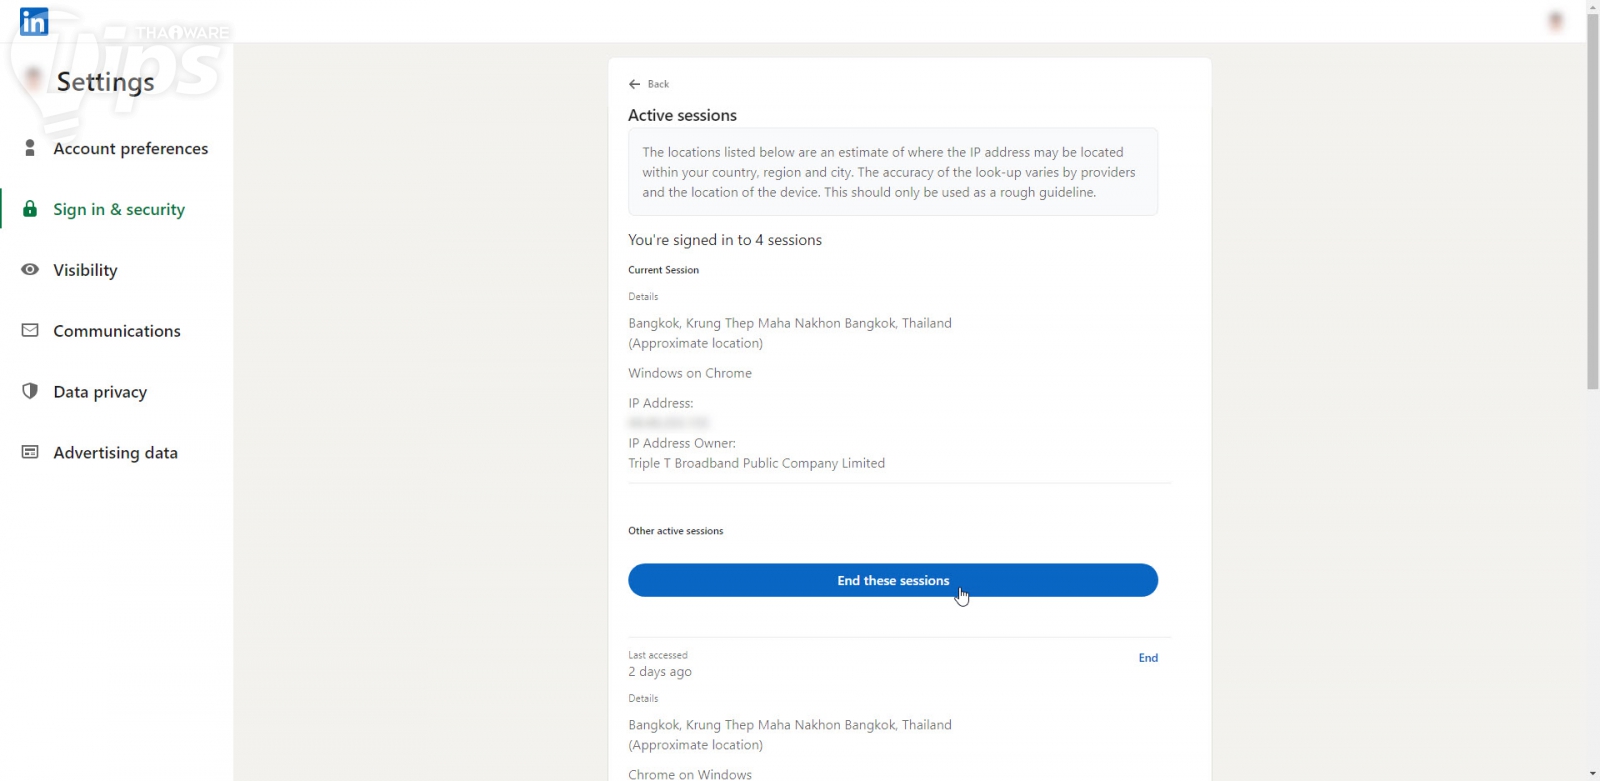Go to Visibility settings
Viewport: 1600px width, 781px height.
click(85, 271)
